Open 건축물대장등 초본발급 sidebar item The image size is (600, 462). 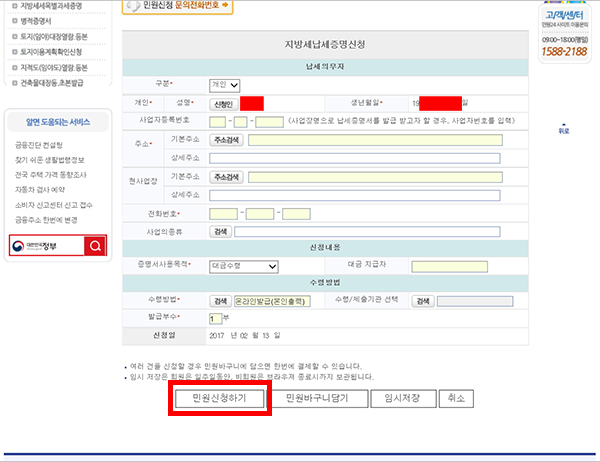click(52, 83)
